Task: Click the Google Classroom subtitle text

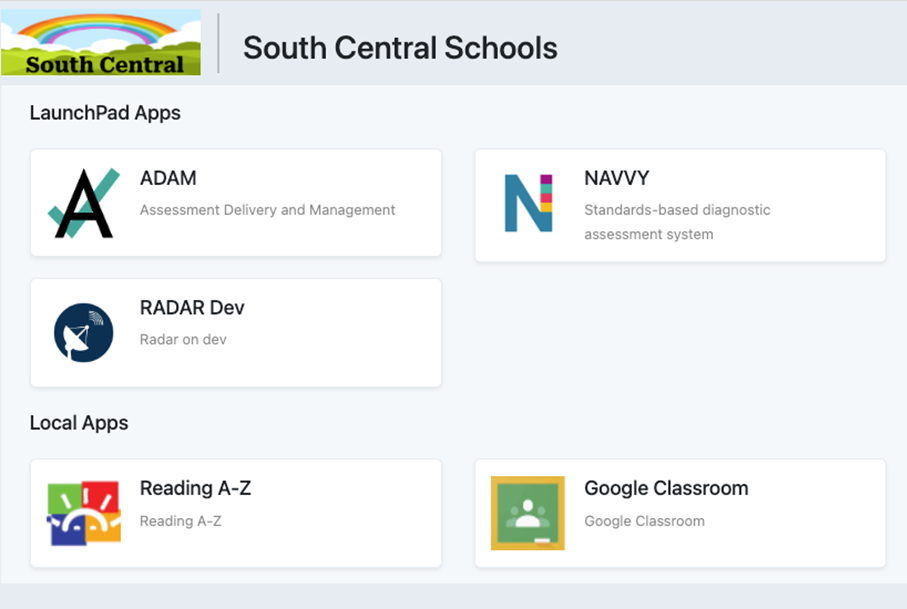Action: pyautogui.click(x=644, y=521)
